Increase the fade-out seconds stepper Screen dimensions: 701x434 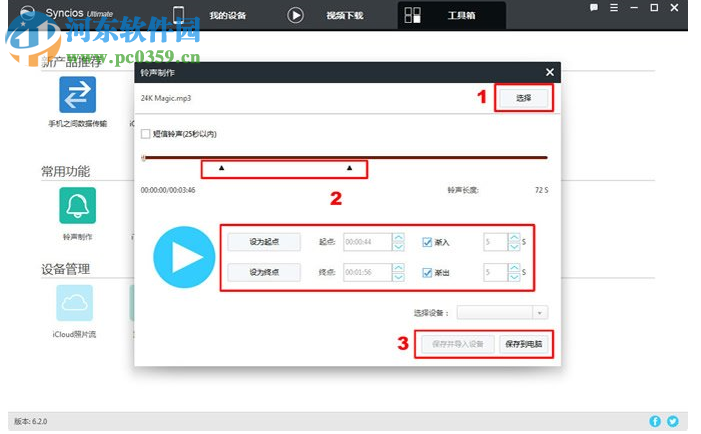(514, 268)
